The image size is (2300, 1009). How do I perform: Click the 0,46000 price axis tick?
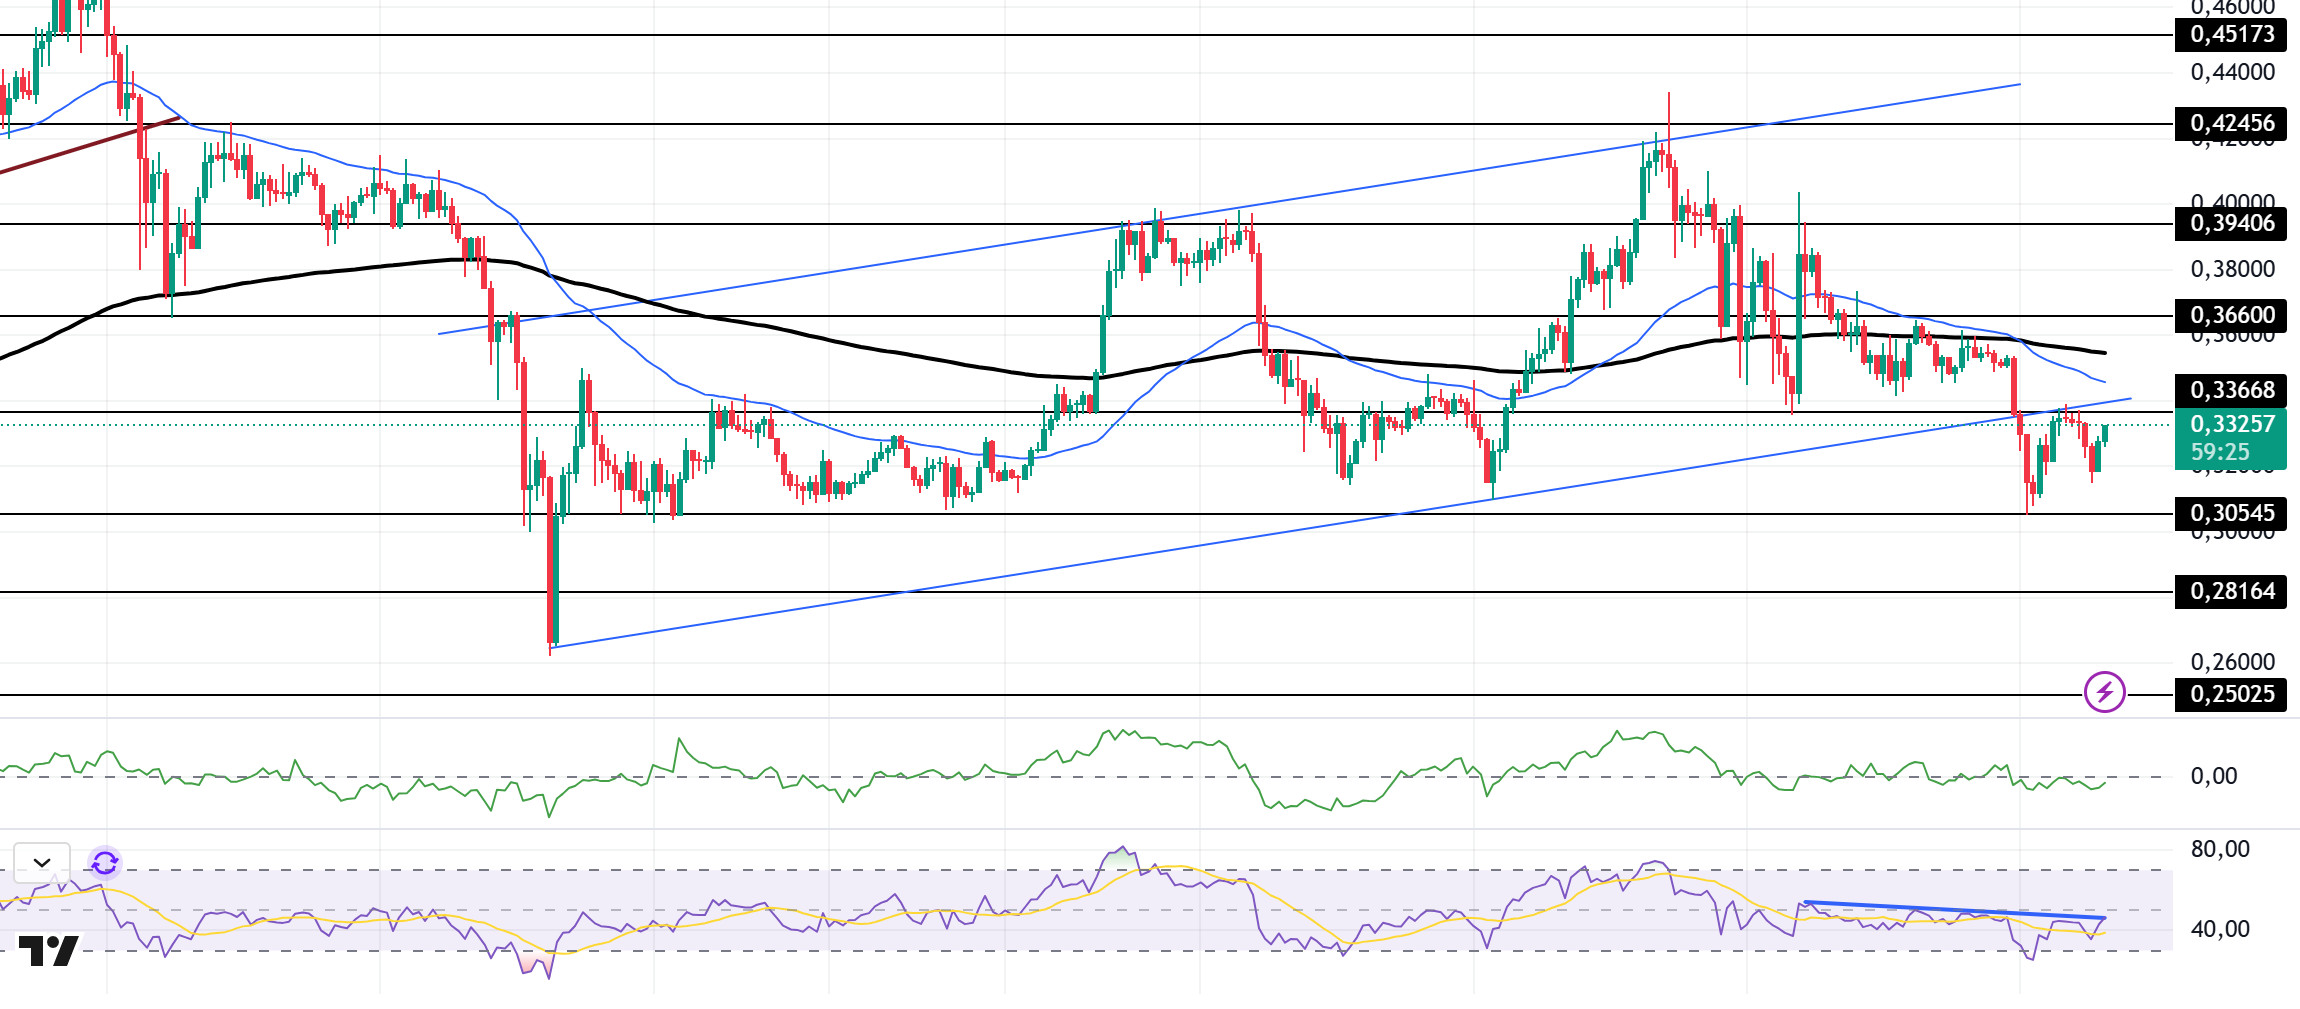2232,7
